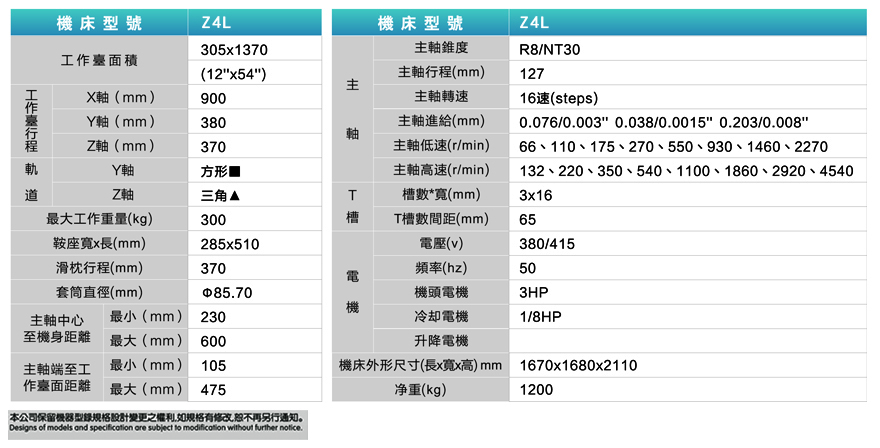Image resolution: width=880 pixels, height=448 pixels.
Task: Click the 最大工作重量(kg) label
Action: (99, 219)
